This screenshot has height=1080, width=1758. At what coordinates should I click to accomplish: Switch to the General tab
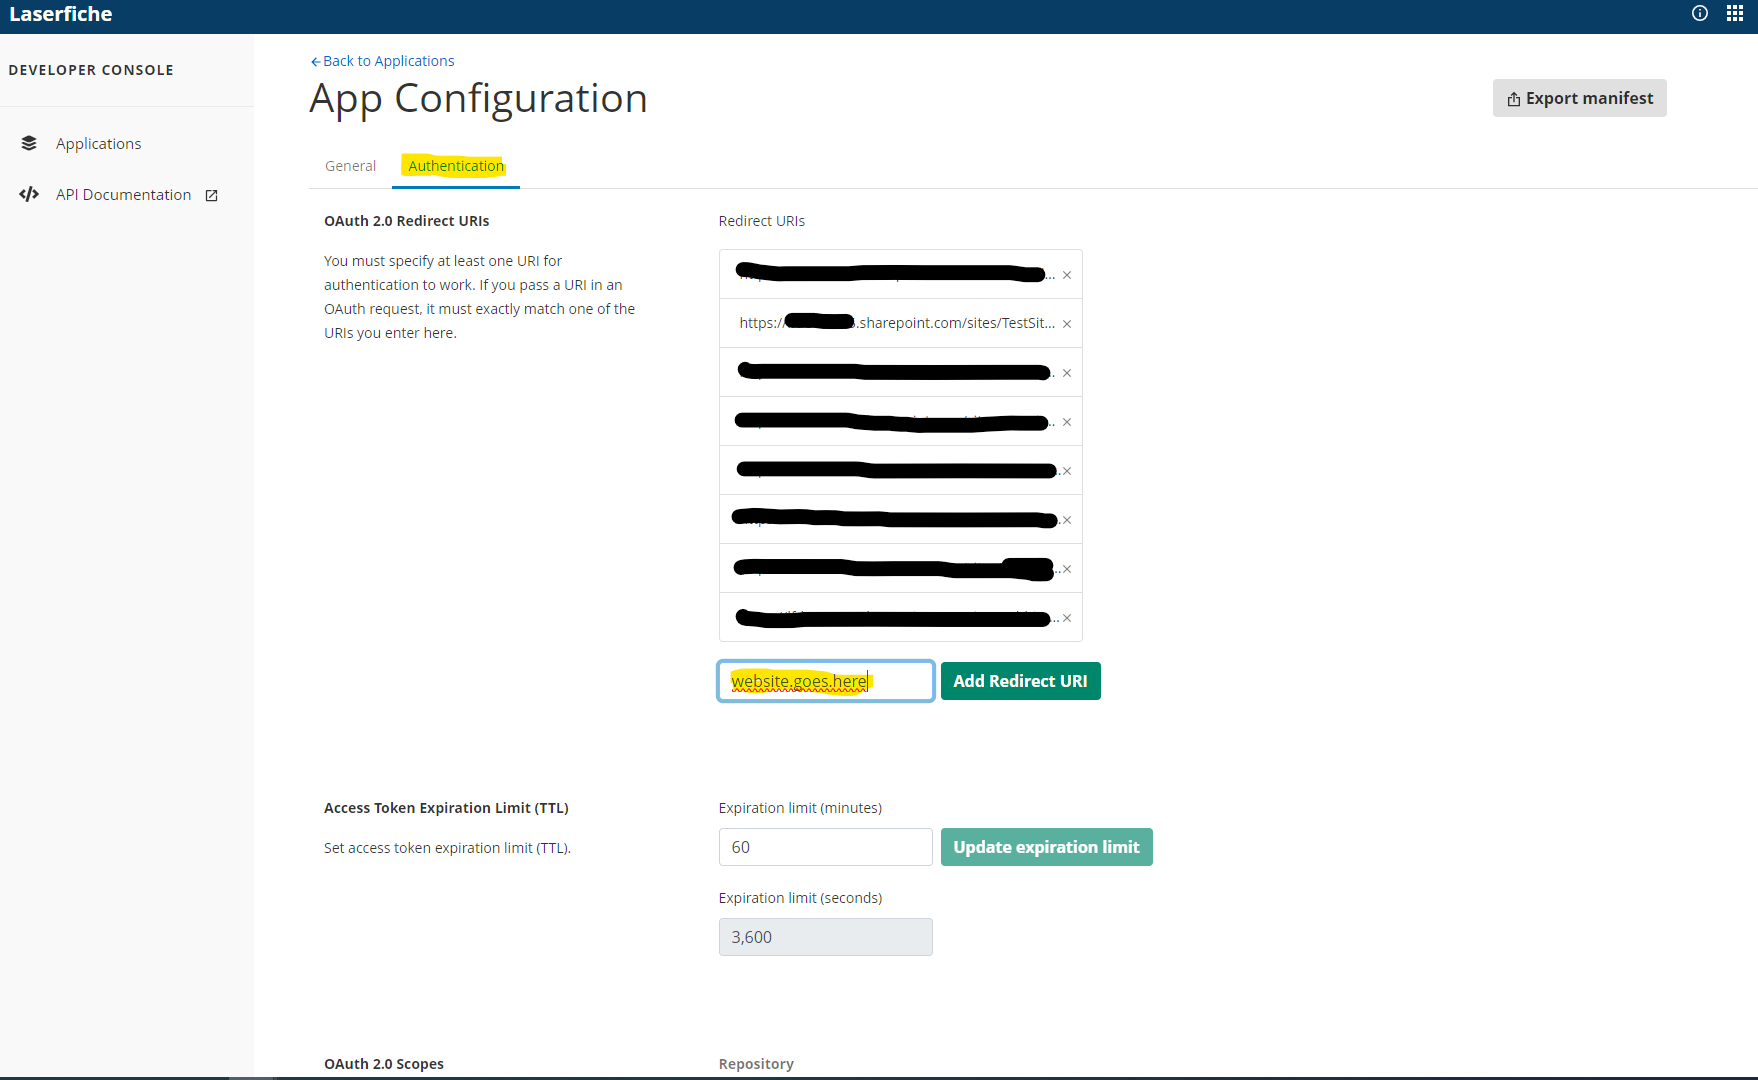pos(350,166)
